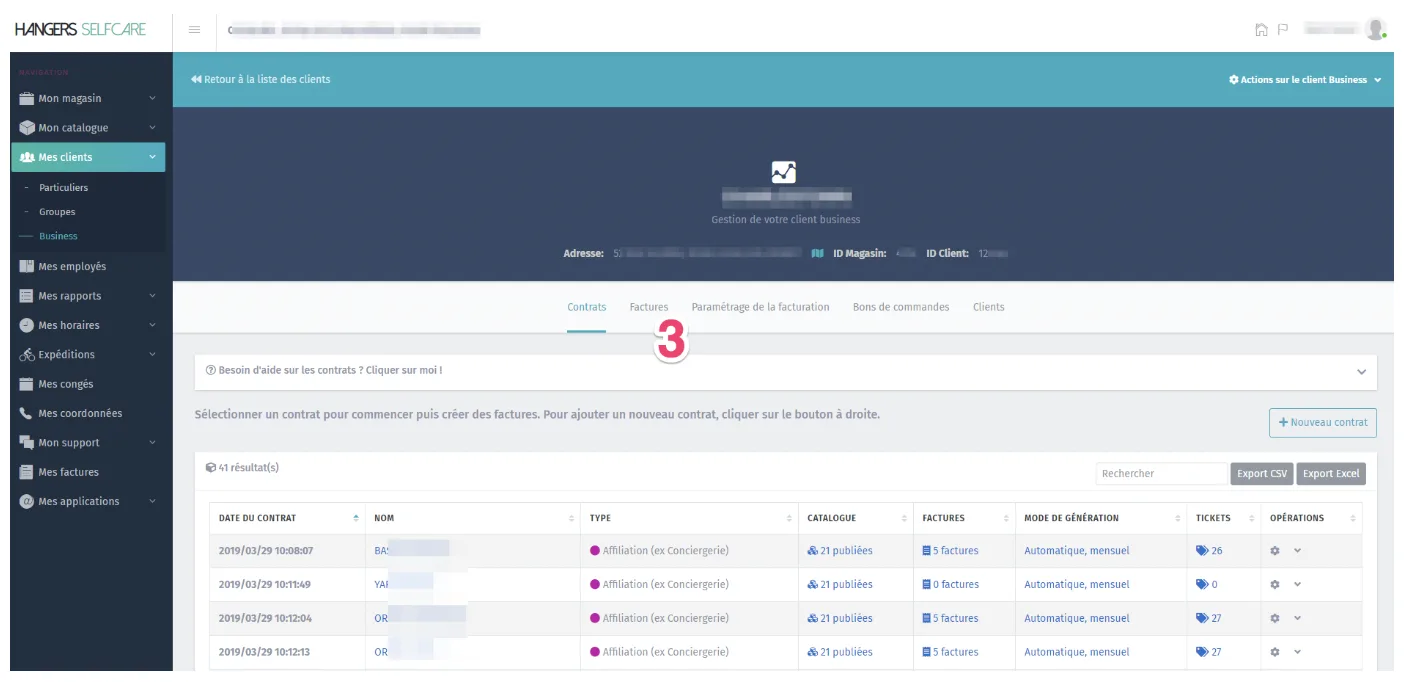Click the Mes rapports icon

coord(27,296)
